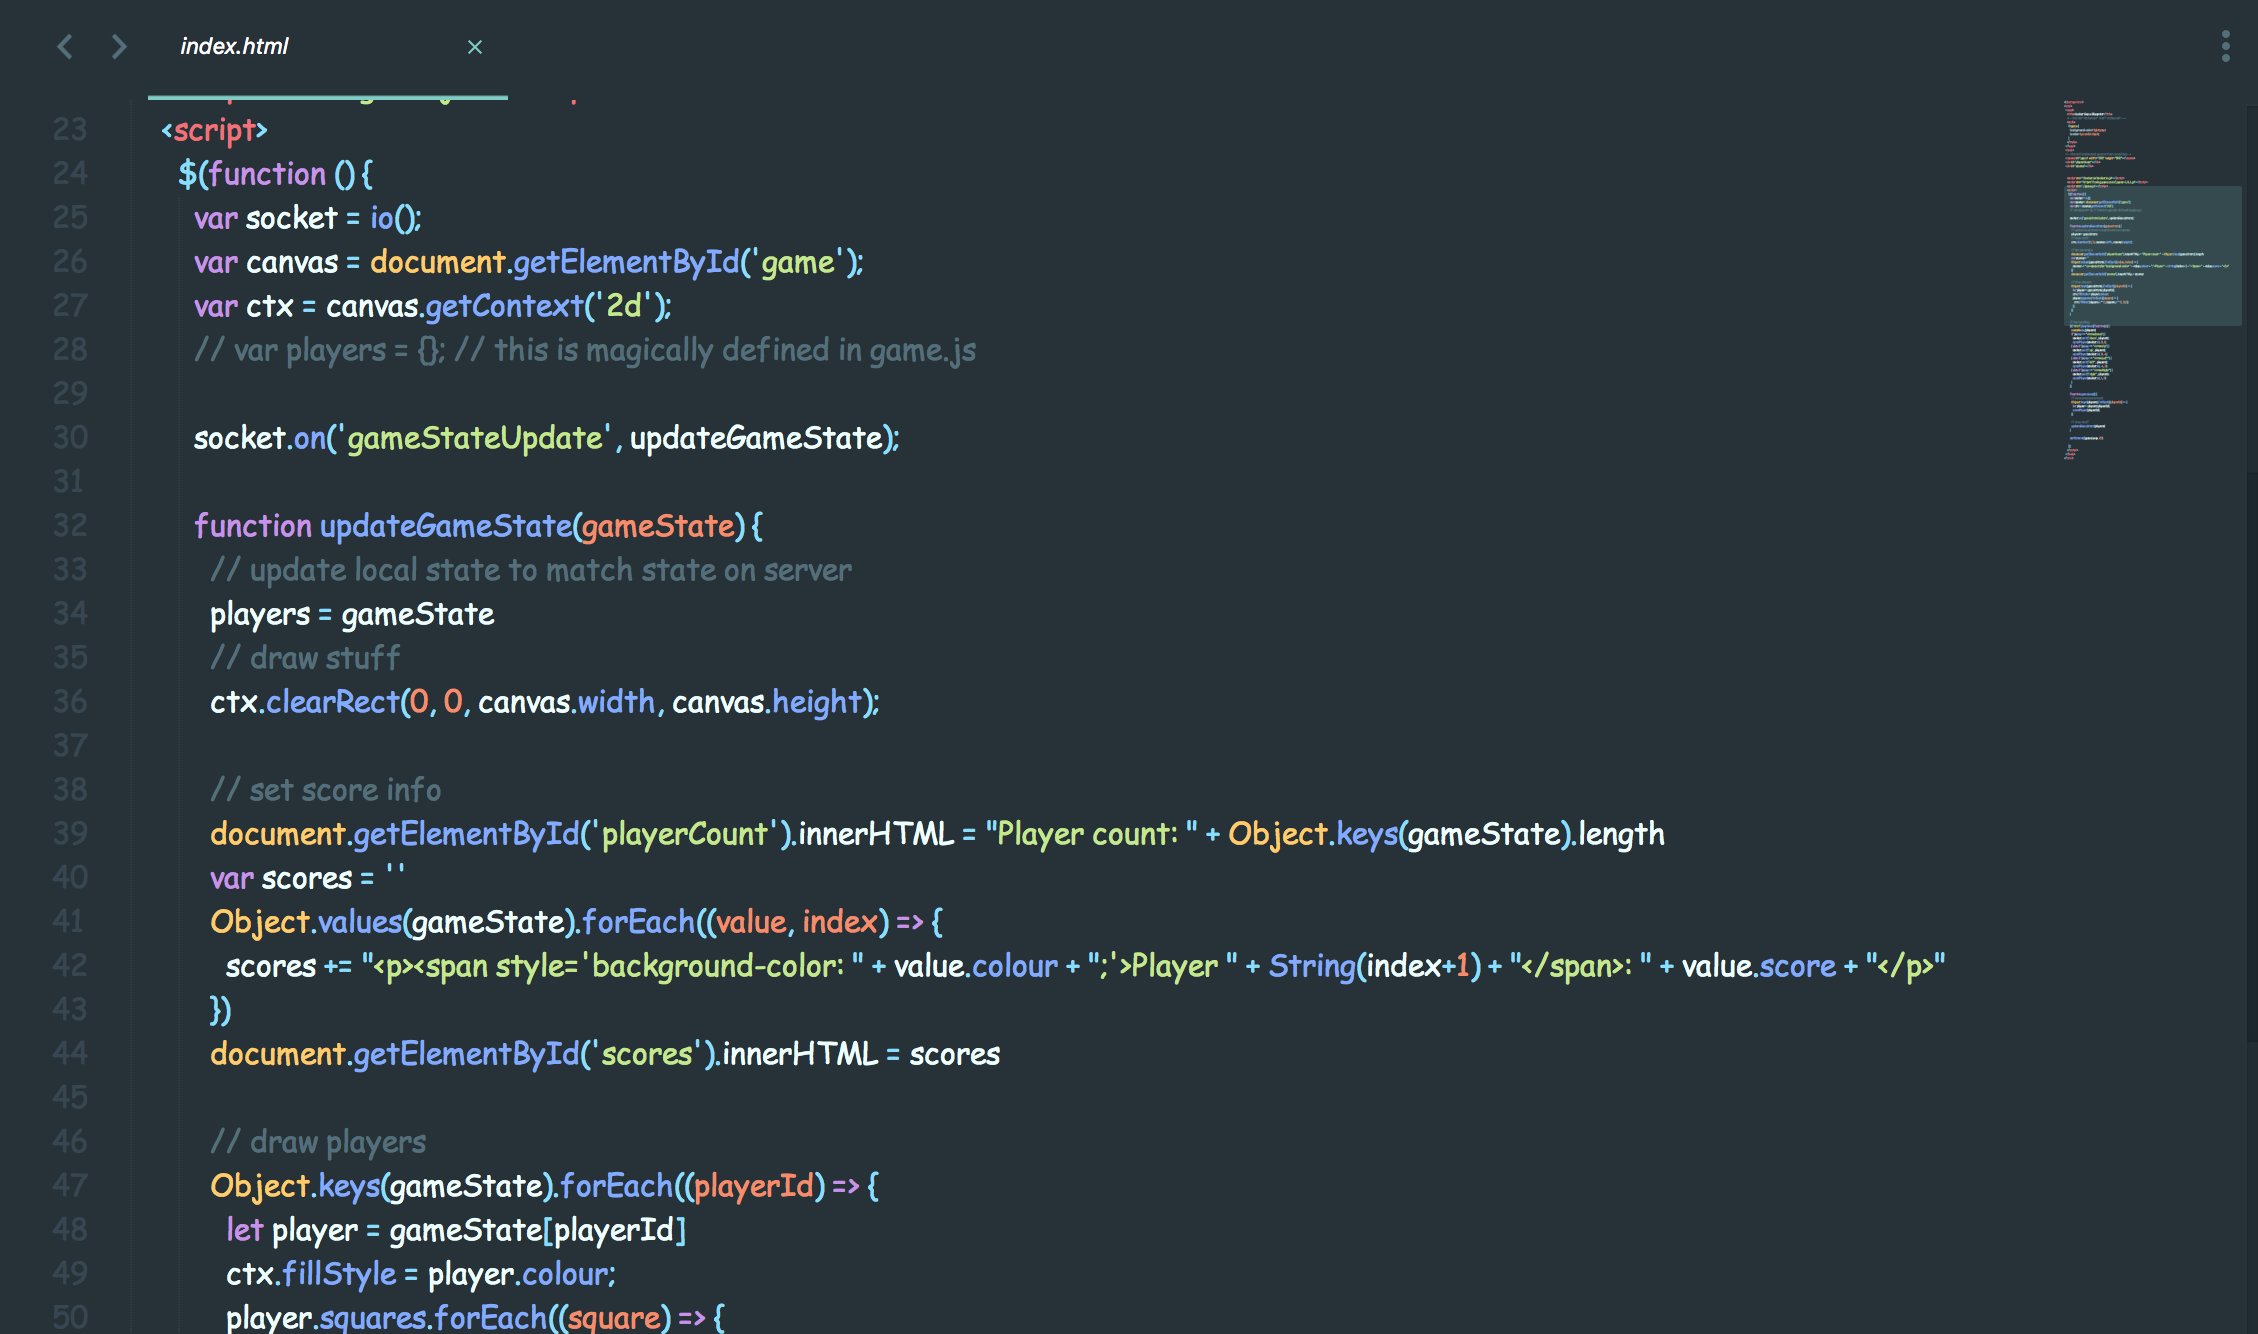The height and width of the screenshot is (1334, 2258).
Task: Click line number 32 in gutter
Action: [x=70, y=525]
